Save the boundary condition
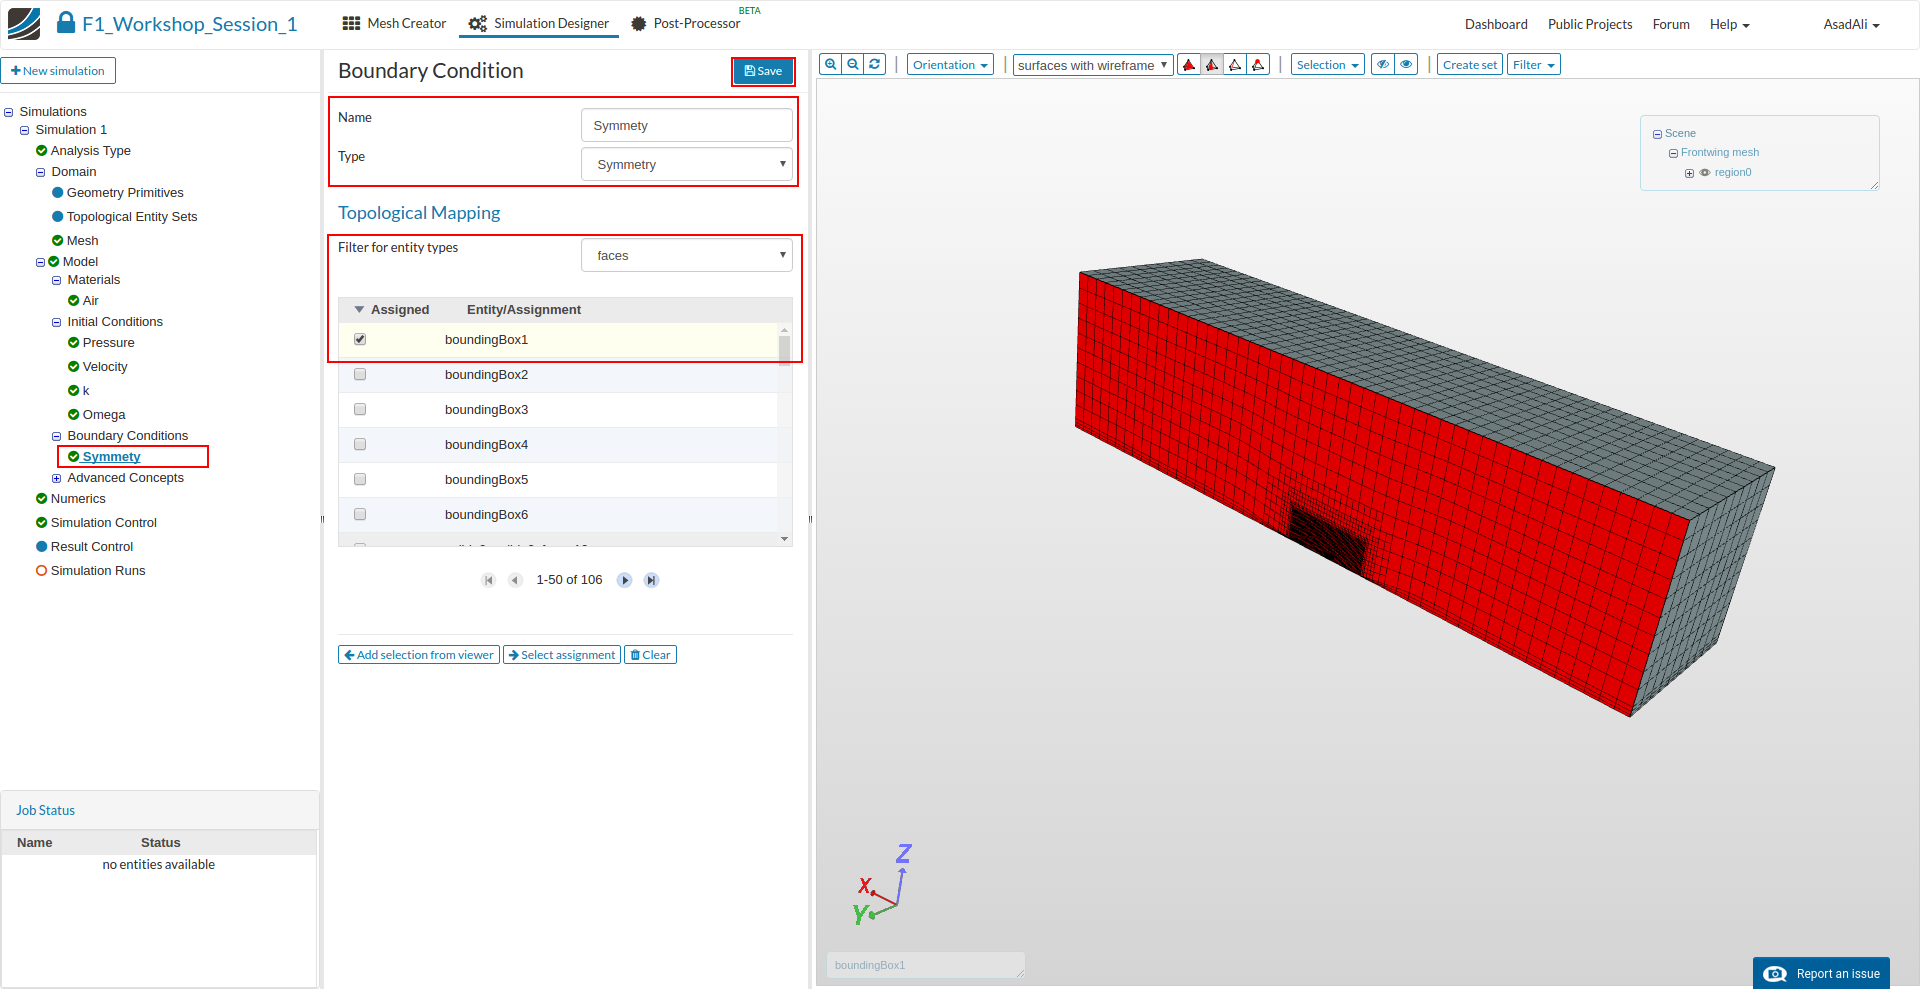1920x989 pixels. [763, 71]
